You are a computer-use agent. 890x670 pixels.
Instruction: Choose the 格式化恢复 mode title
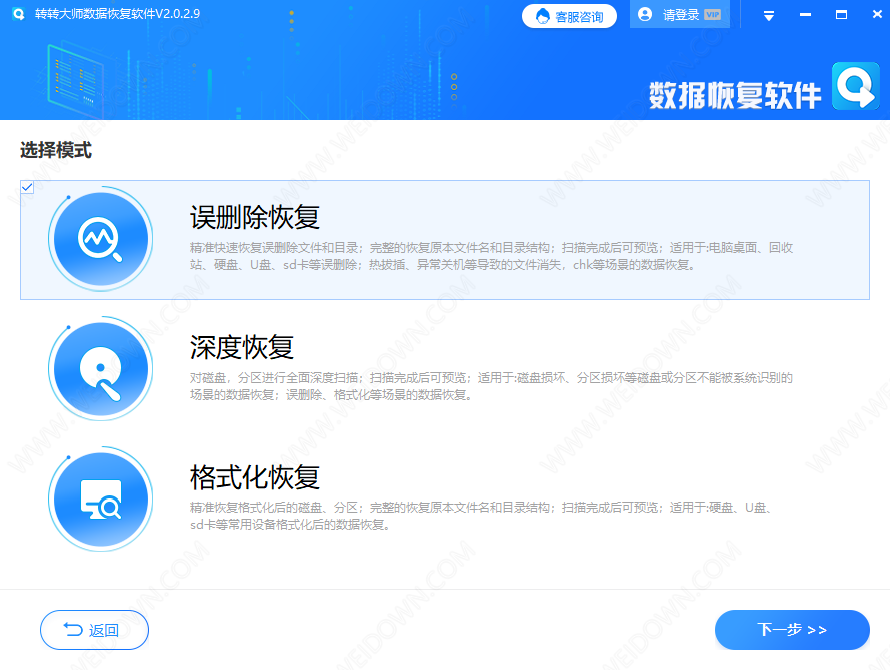pos(255,478)
